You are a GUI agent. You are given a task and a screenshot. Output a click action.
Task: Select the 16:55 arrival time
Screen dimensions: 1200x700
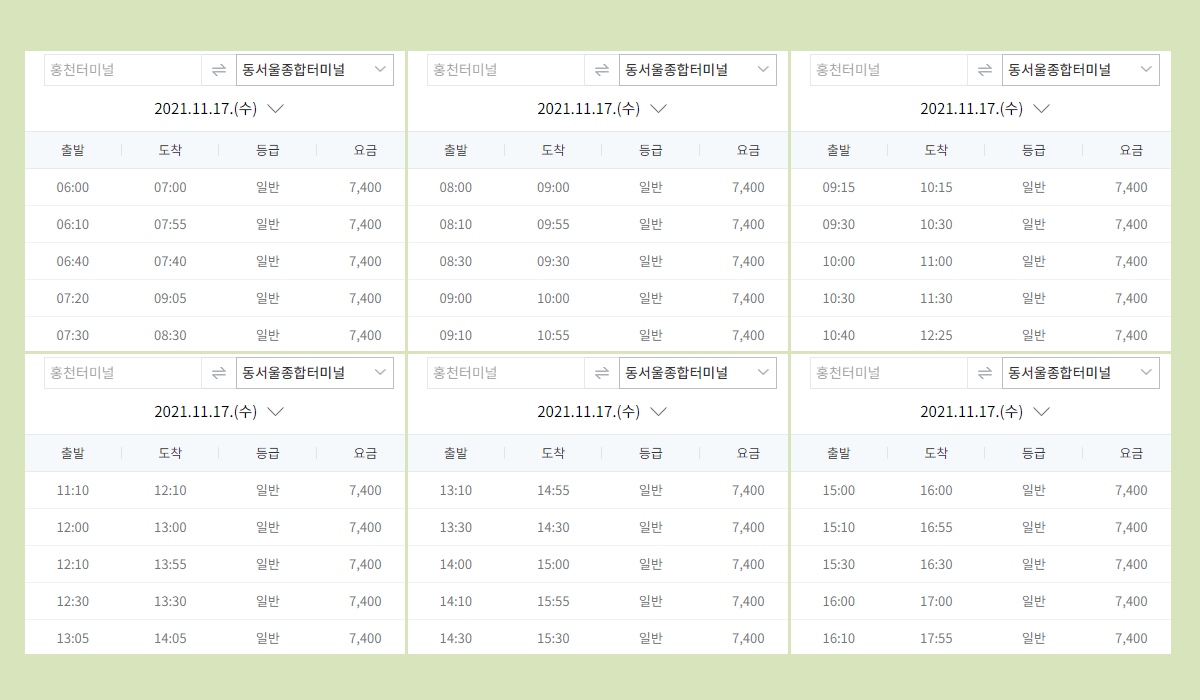(936, 528)
